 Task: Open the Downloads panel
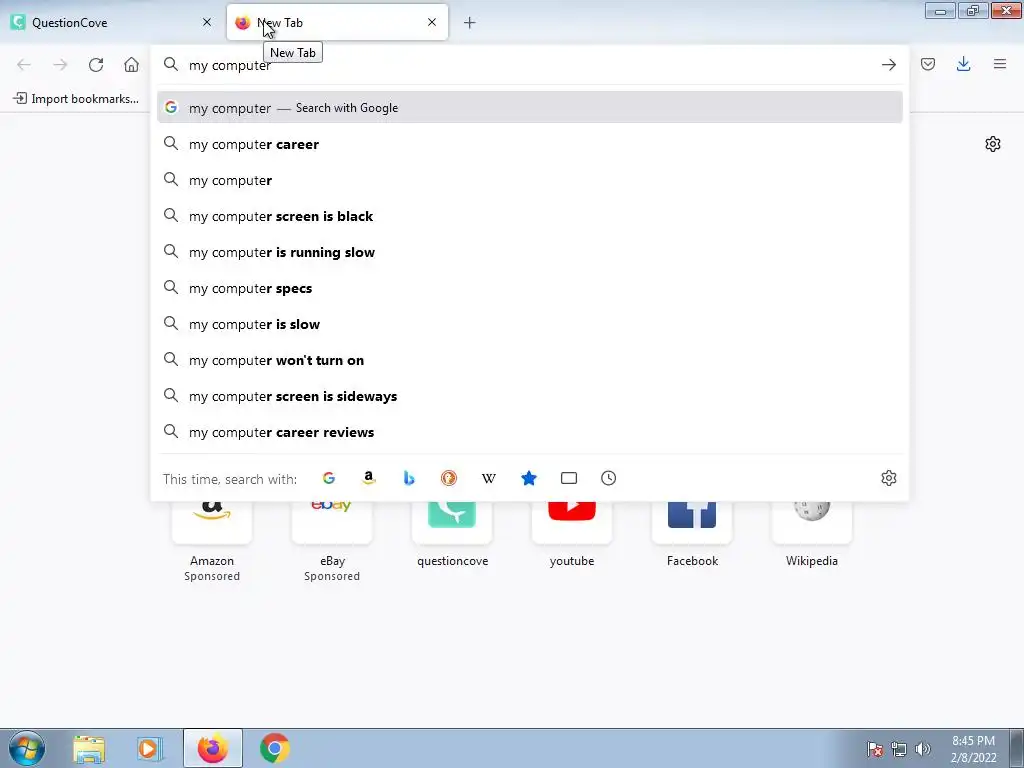click(x=963, y=64)
